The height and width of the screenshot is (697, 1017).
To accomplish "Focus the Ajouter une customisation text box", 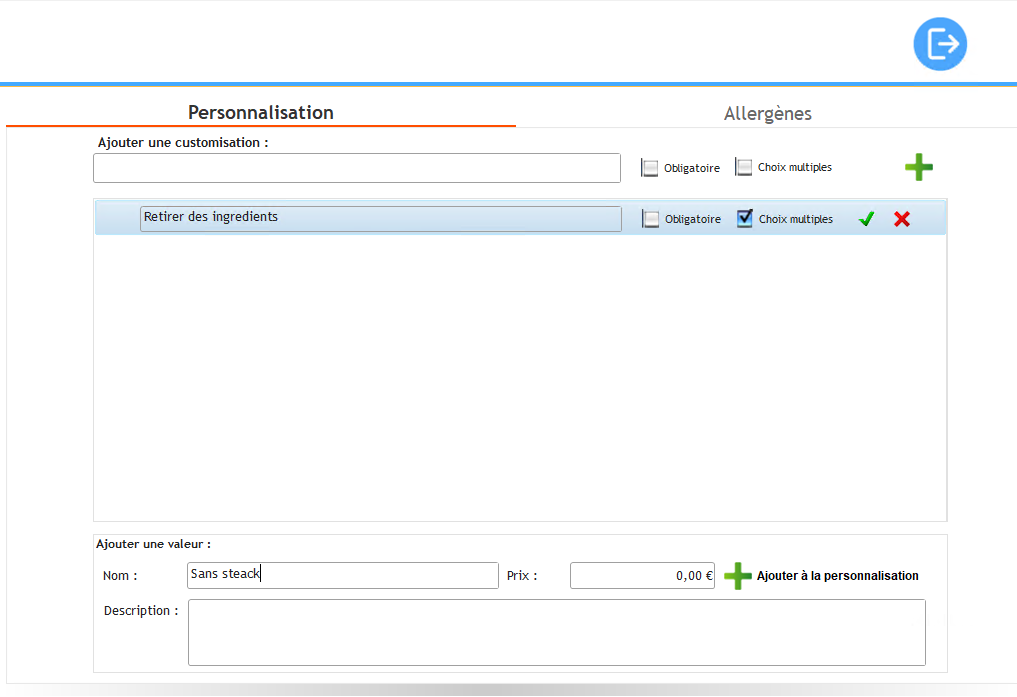I will click(x=357, y=168).
